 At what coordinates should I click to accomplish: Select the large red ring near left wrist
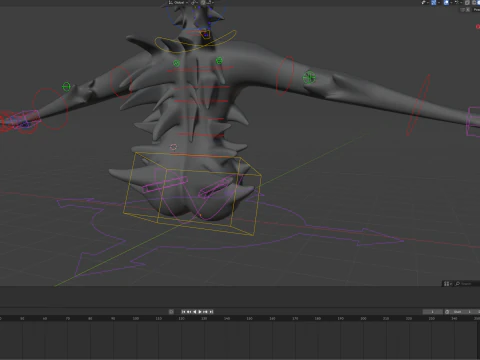pos(50,109)
